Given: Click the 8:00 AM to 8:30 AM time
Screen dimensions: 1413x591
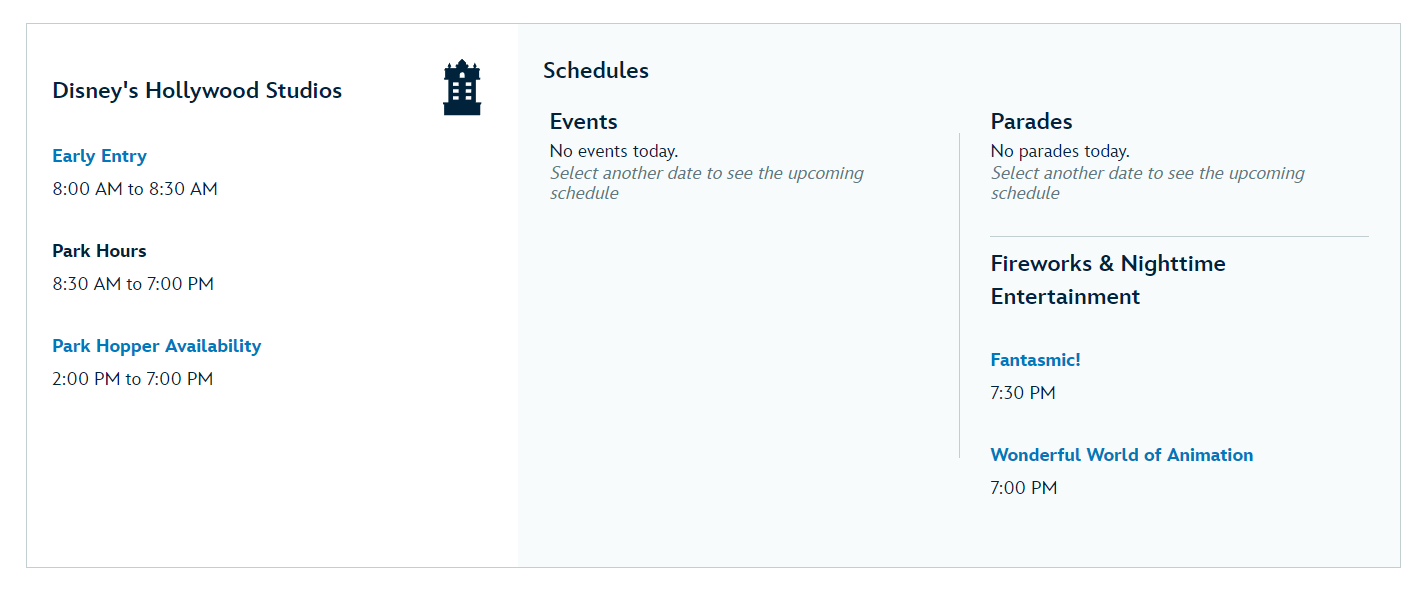Looking at the screenshot, I should click(x=135, y=189).
